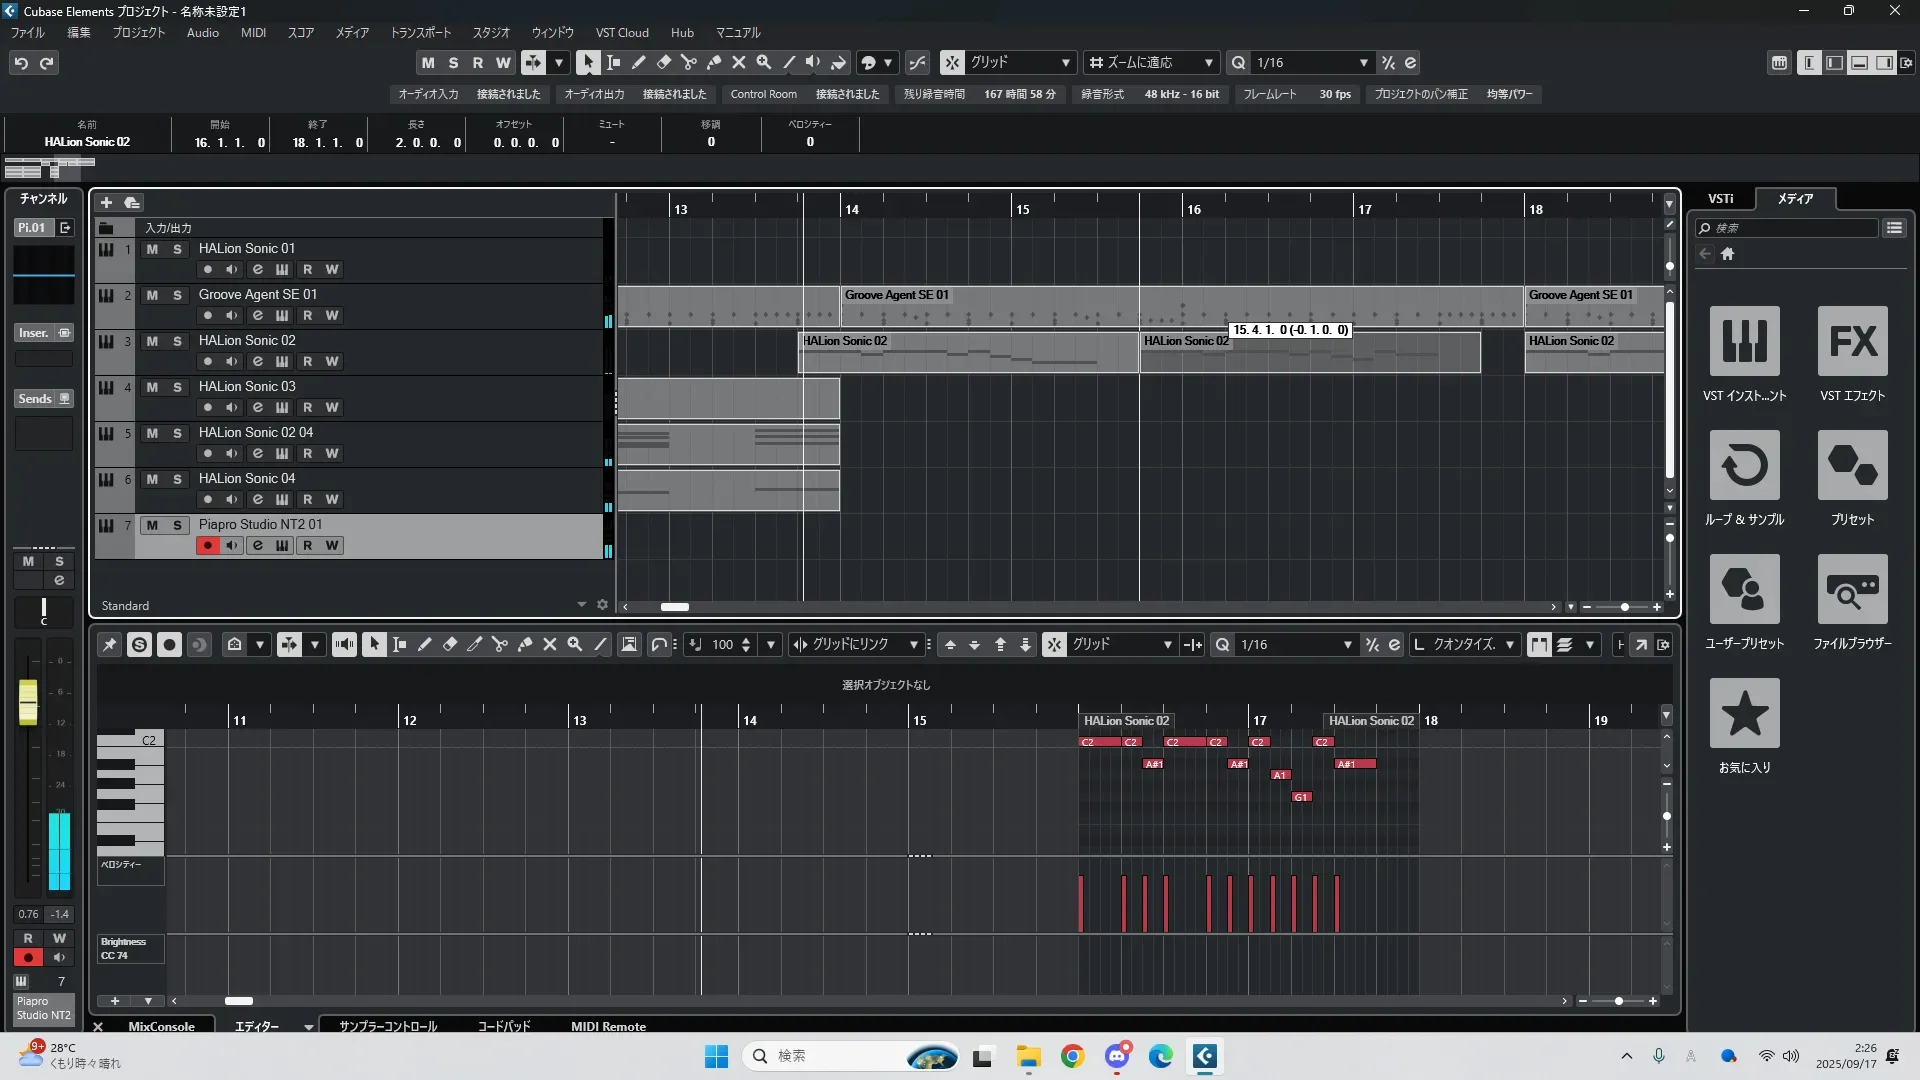This screenshot has width=1920, height=1080.
Task: Disable record enable on Piapro Studio NT2 track
Action: (x=207, y=546)
